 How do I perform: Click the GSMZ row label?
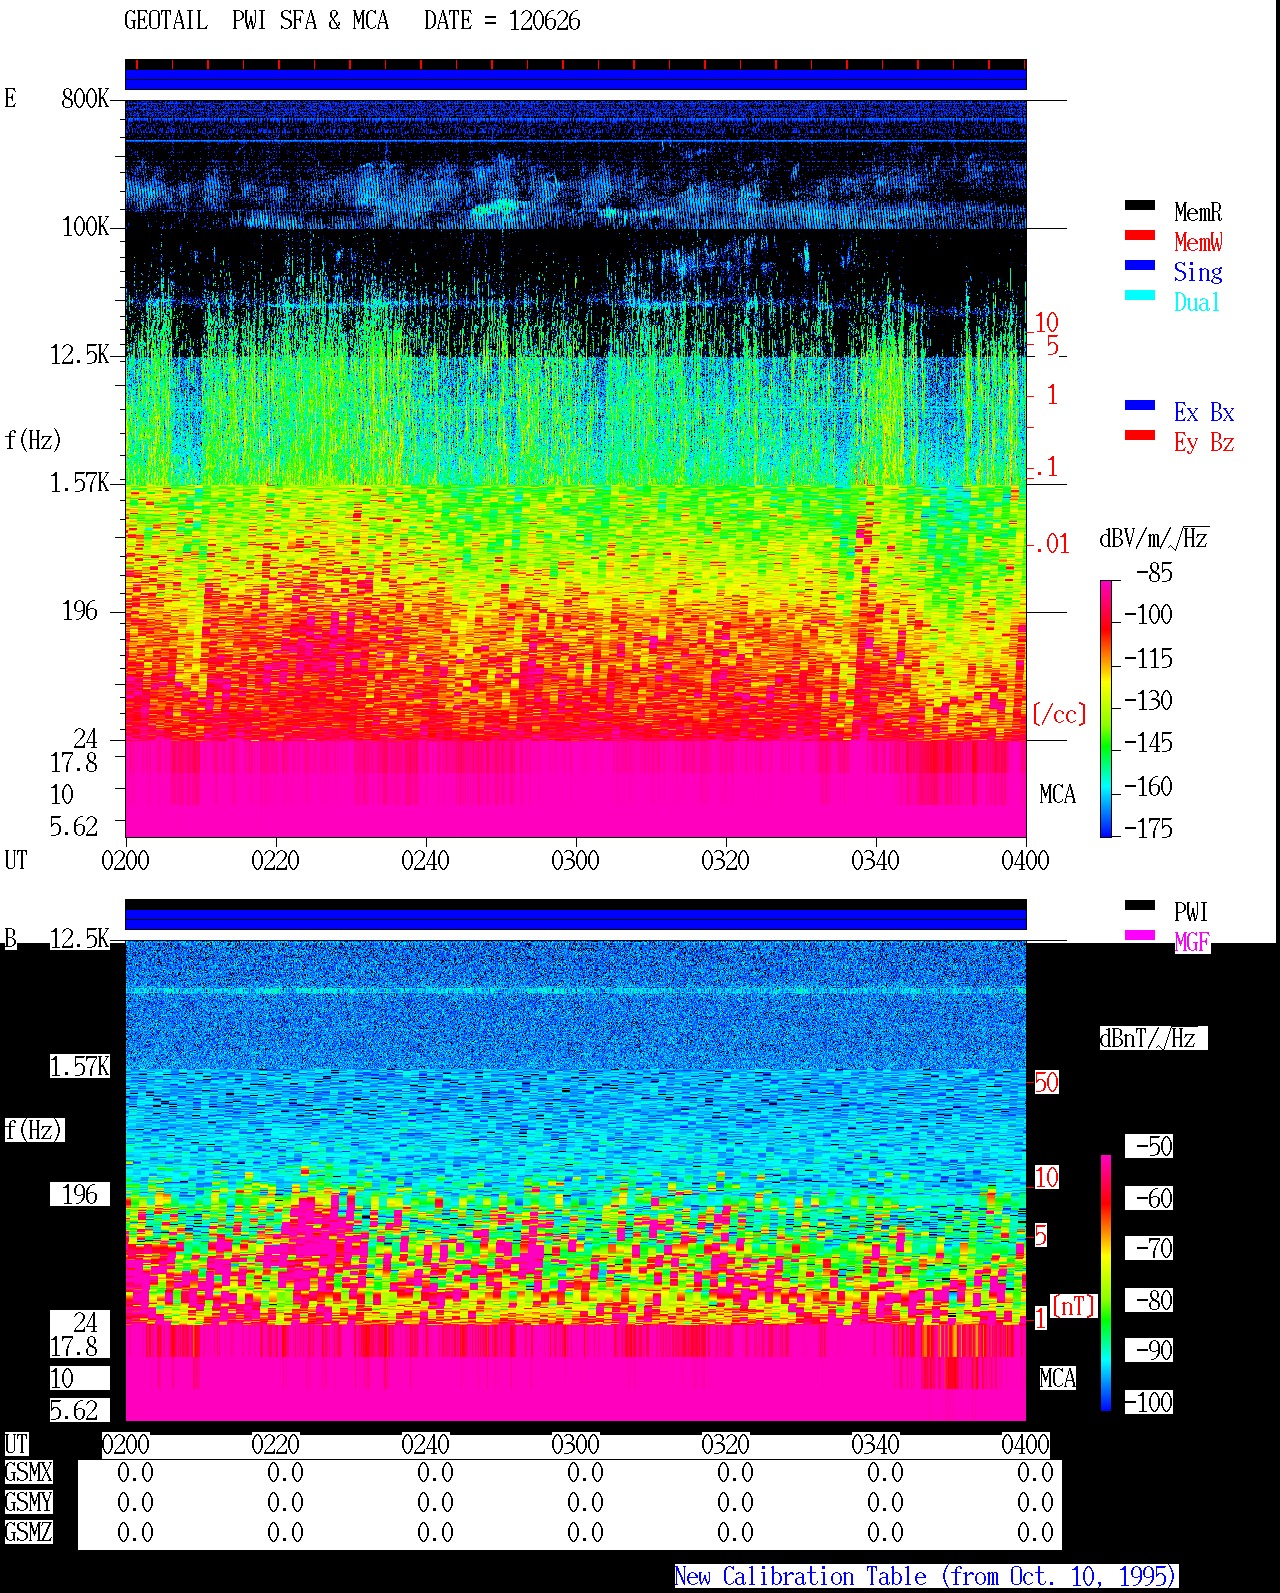[x=28, y=1532]
